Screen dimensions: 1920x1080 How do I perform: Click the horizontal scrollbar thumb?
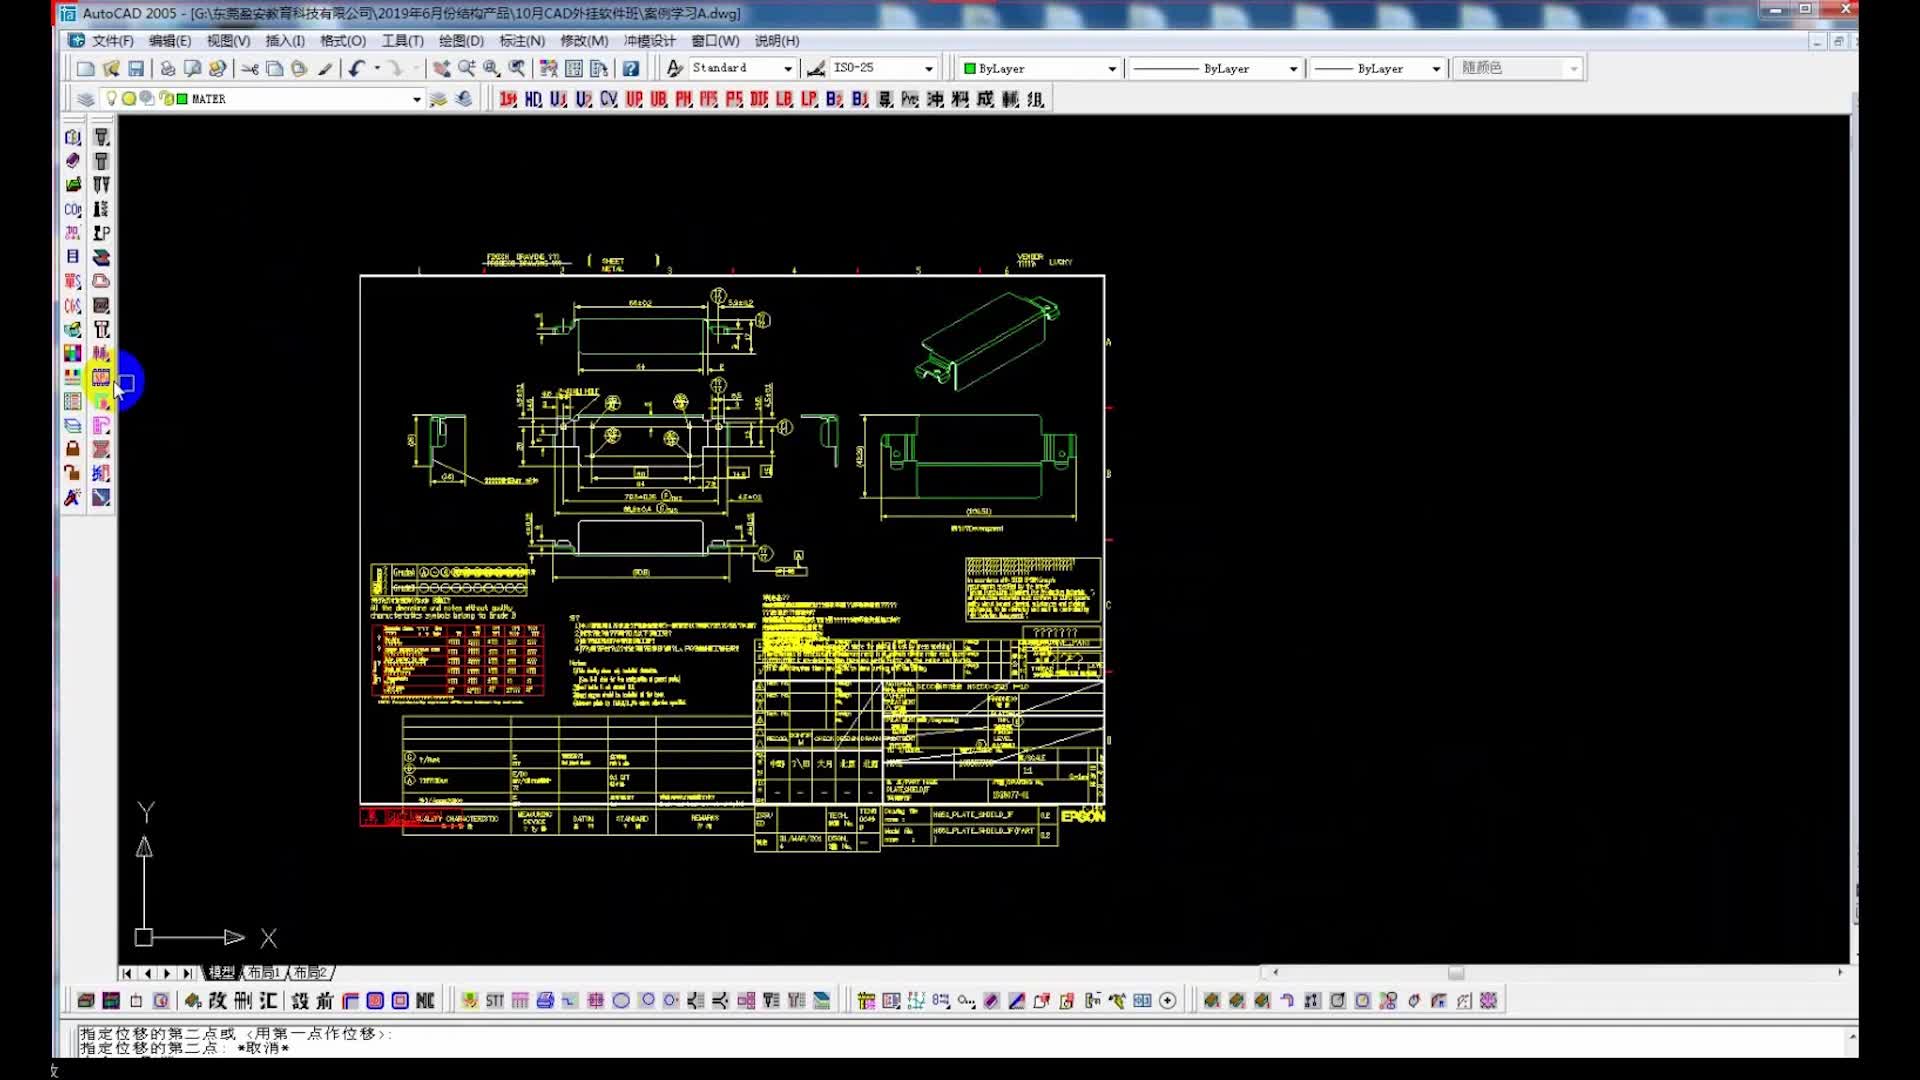coord(1456,972)
